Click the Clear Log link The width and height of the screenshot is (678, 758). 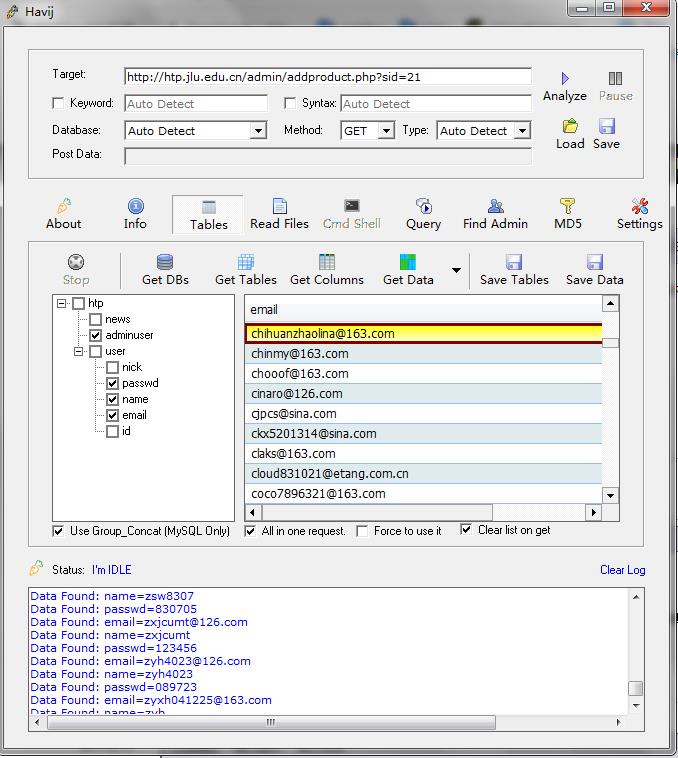pos(622,570)
